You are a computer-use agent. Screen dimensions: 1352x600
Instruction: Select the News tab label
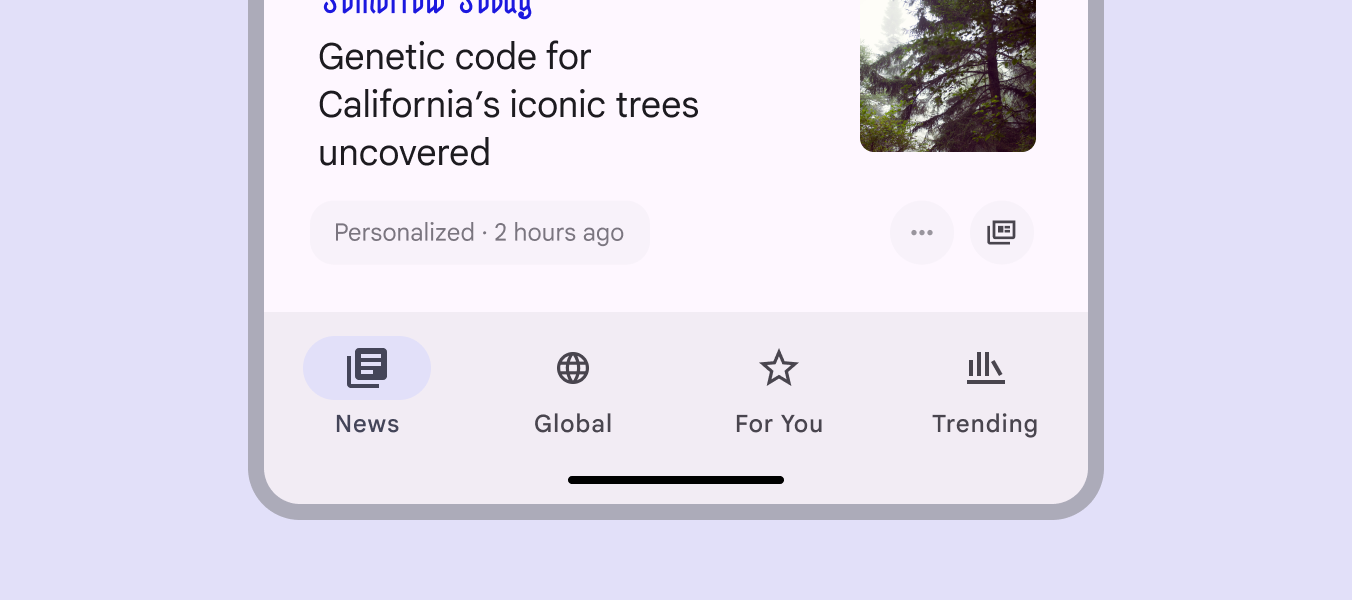coord(367,424)
